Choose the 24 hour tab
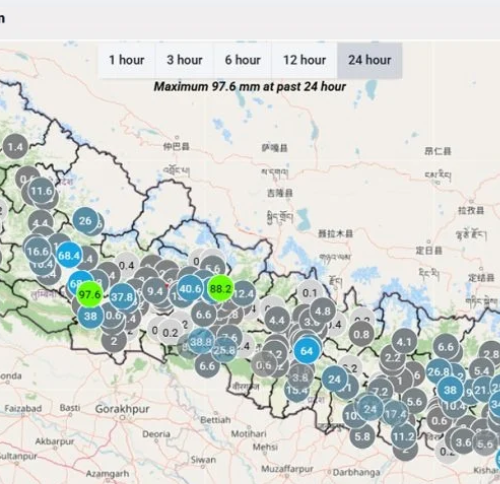 pyautogui.click(x=370, y=60)
